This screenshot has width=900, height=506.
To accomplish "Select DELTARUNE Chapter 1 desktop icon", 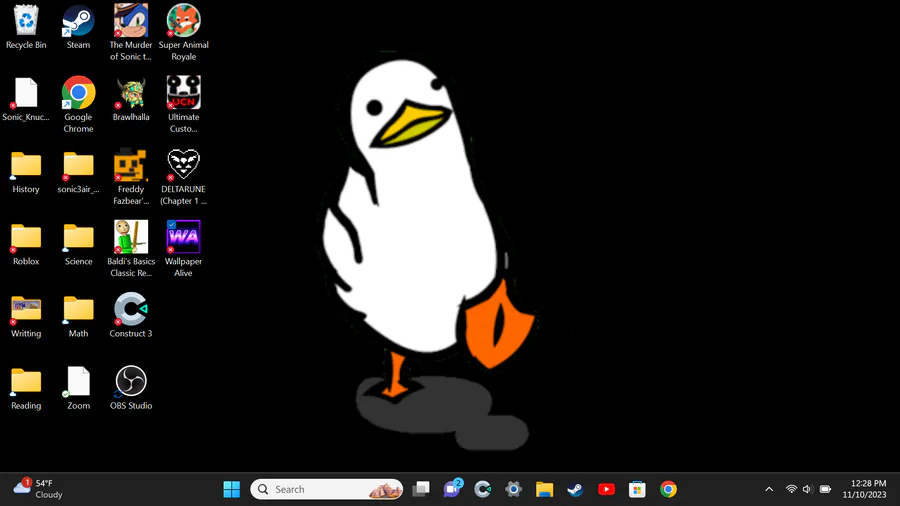I will pyautogui.click(x=184, y=177).
